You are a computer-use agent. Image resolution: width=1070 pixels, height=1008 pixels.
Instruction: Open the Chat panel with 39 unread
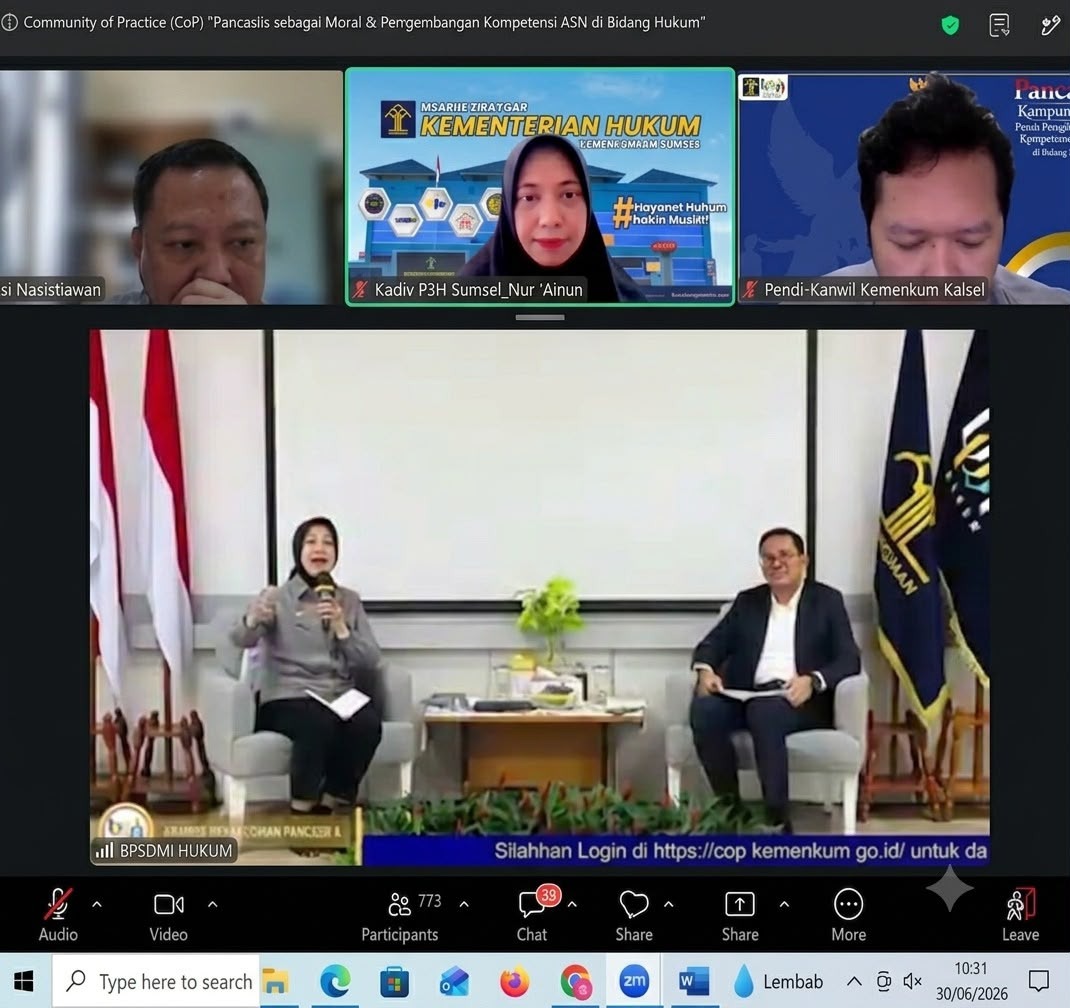pos(532,915)
